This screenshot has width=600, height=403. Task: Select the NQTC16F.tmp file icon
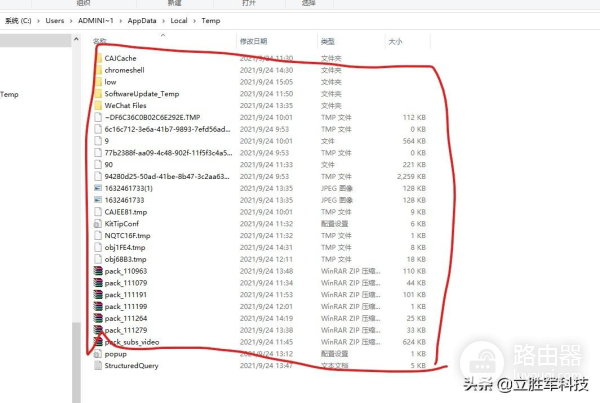pos(98,236)
